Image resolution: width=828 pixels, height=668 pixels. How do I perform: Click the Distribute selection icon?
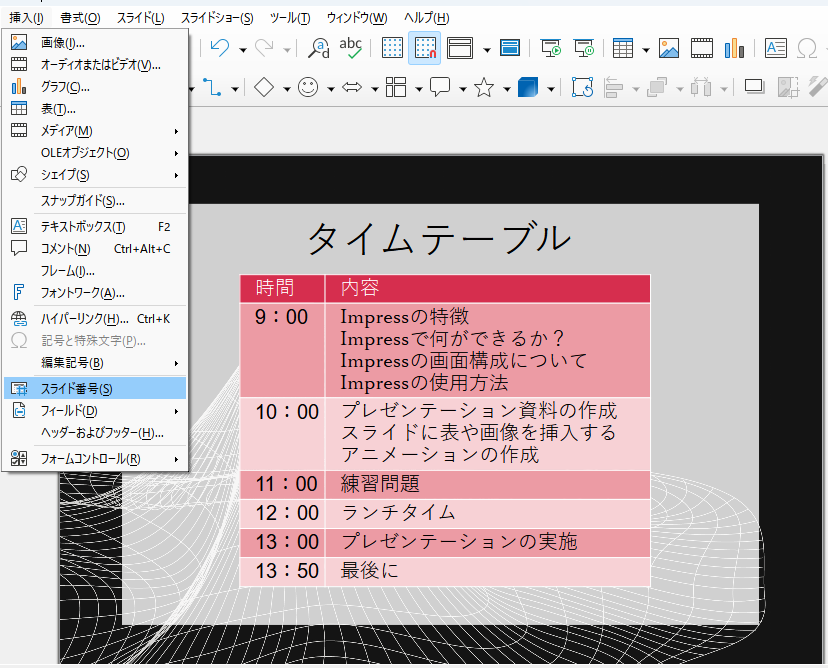point(701,87)
